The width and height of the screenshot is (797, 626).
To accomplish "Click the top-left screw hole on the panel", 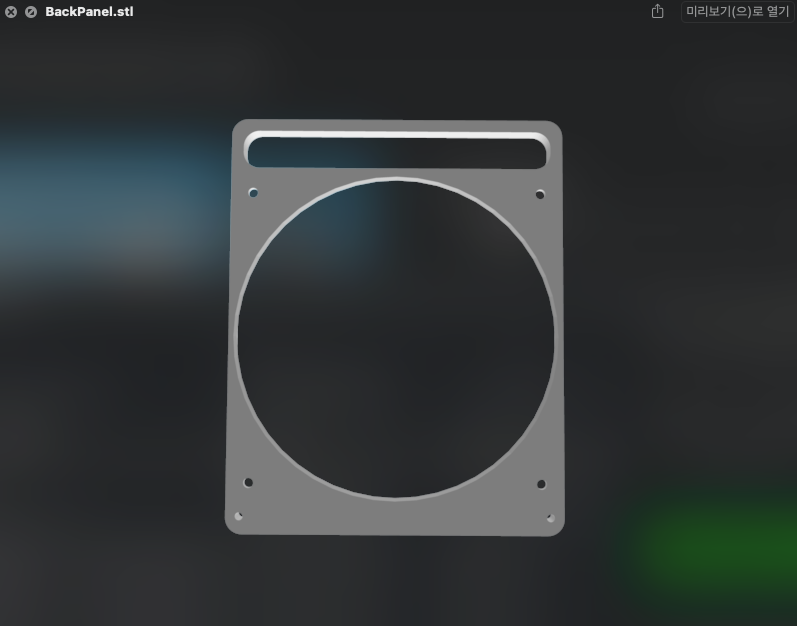I will pos(253,193).
